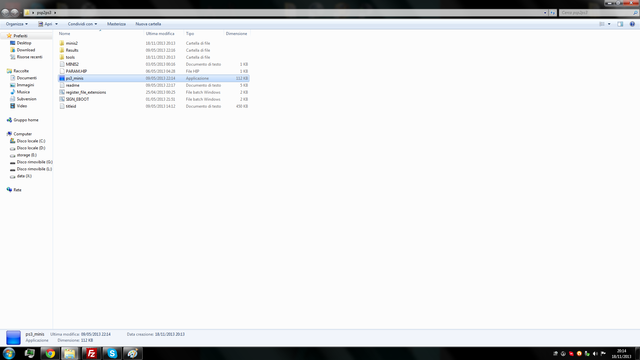Click the Forward navigation arrow
The width and height of the screenshot is (640, 360).
(x=15, y=13)
